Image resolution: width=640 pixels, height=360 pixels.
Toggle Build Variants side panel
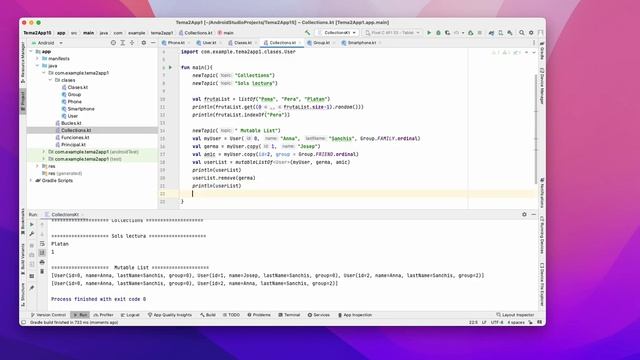[x=23, y=258]
